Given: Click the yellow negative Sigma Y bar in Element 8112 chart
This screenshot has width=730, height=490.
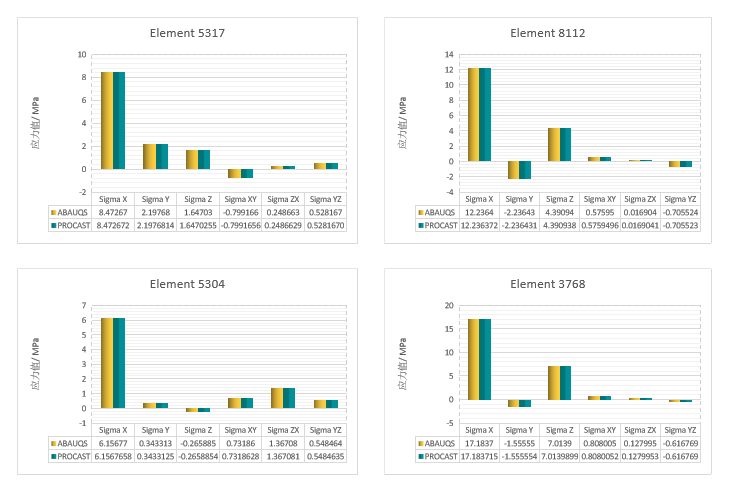Looking at the screenshot, I should (514, 170).
